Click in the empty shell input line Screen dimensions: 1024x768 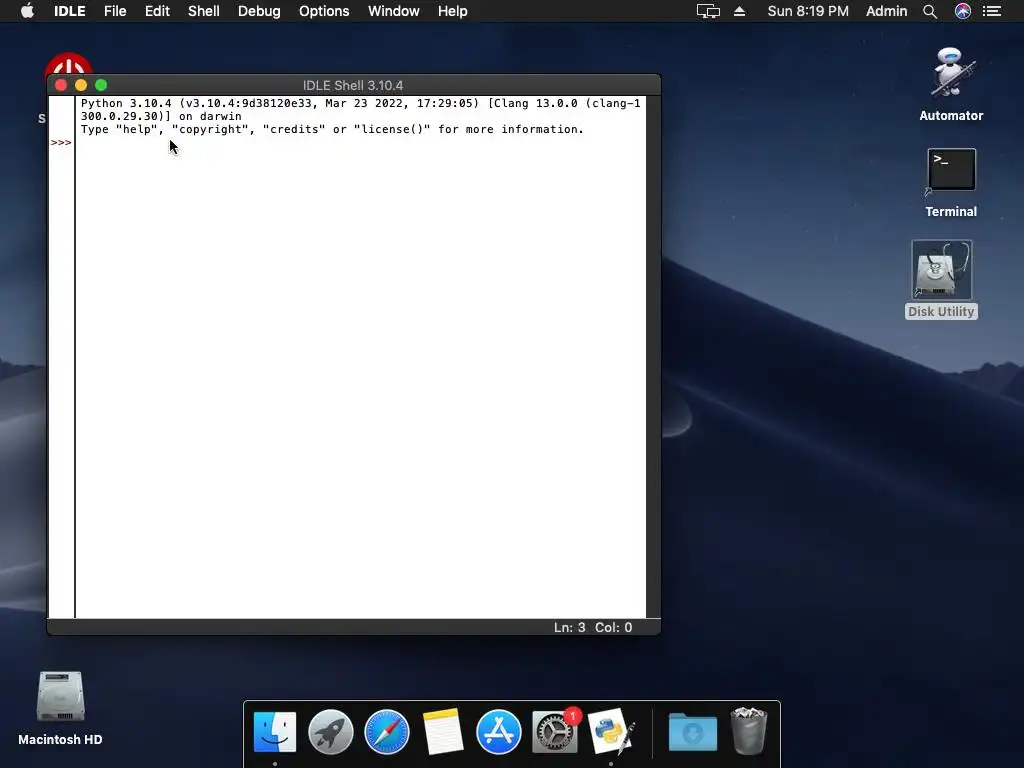coord(360,142)
